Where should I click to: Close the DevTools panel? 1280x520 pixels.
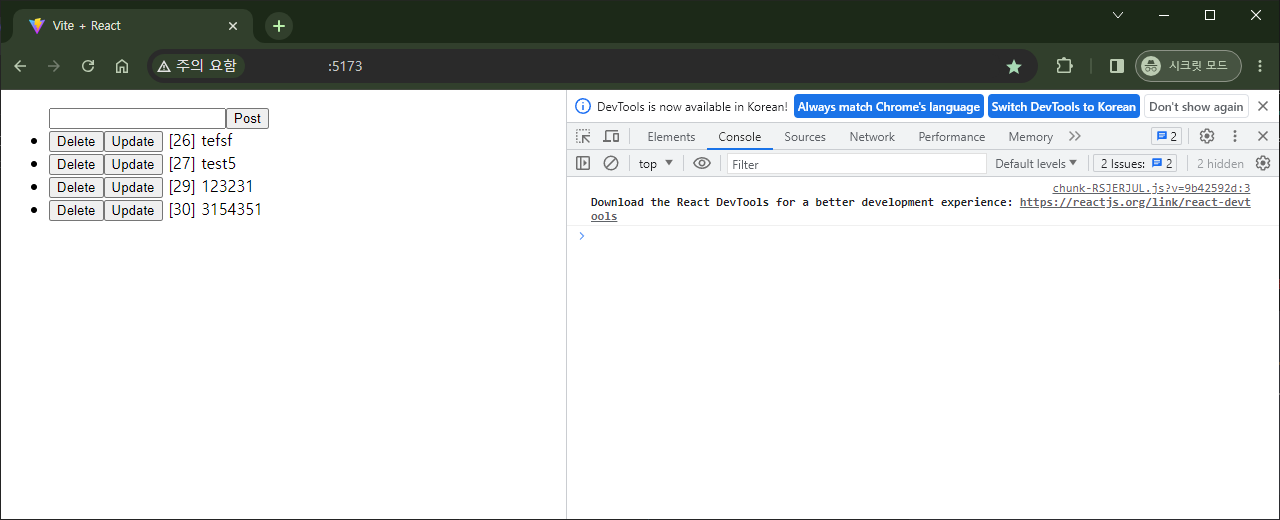pos(1263,136)
